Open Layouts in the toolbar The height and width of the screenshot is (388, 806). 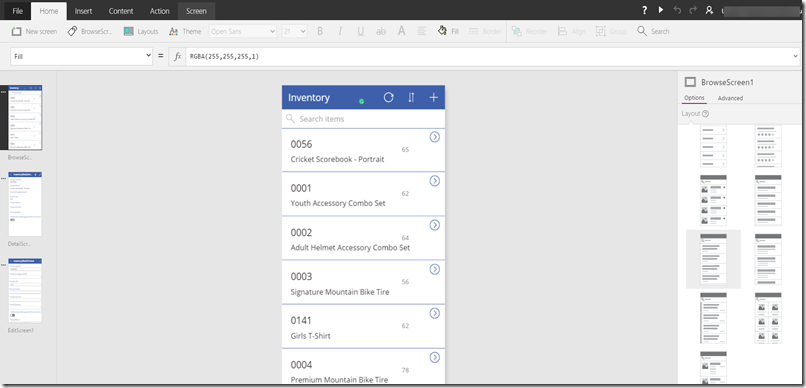click(x=141, y=31)
